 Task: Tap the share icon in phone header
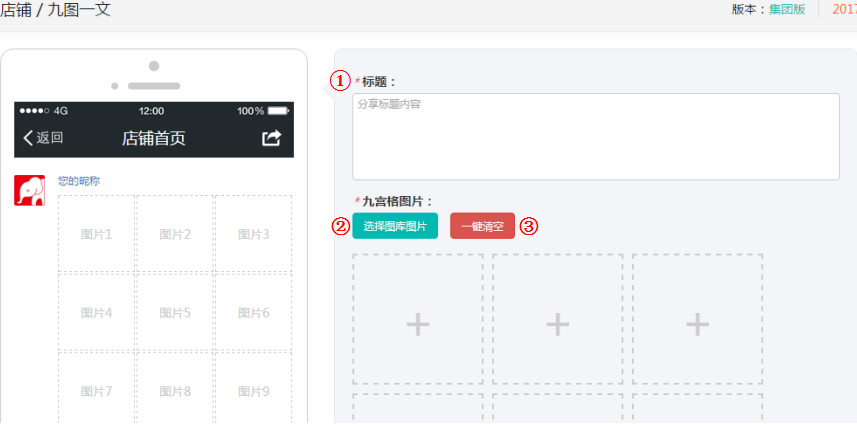(271, 138)
